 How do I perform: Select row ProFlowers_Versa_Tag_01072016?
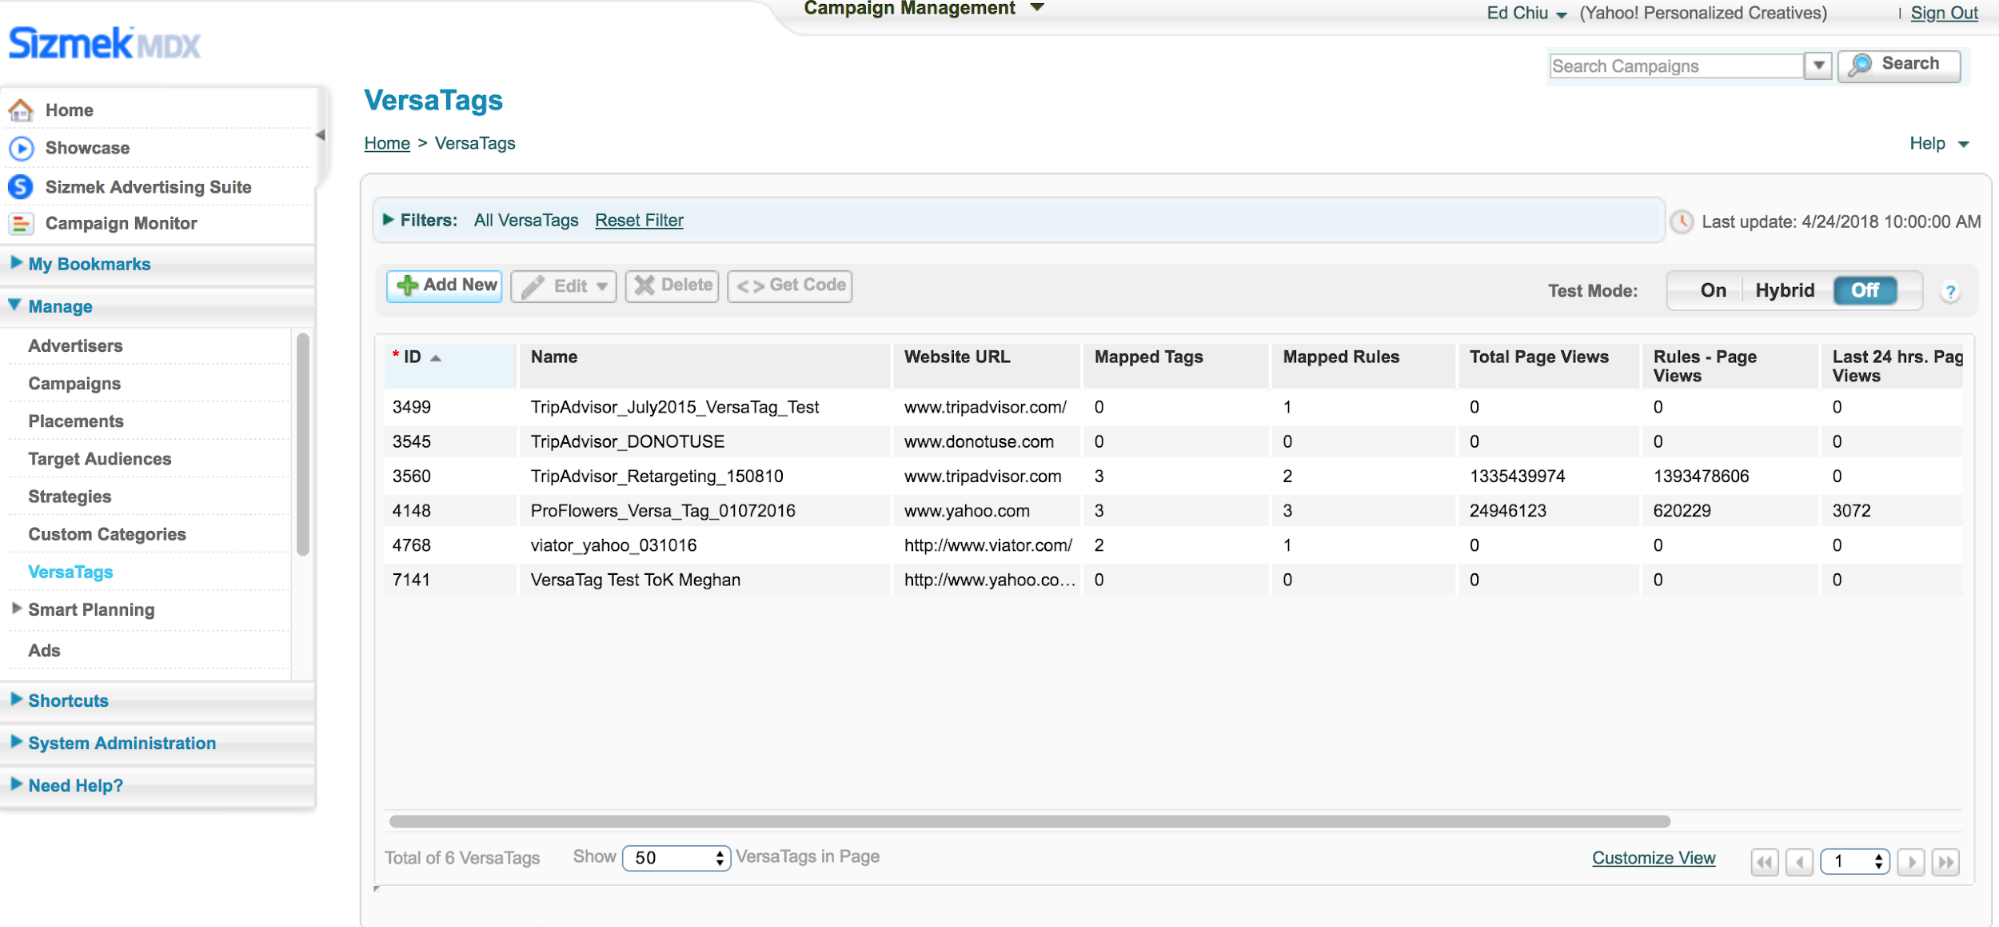1173,511
